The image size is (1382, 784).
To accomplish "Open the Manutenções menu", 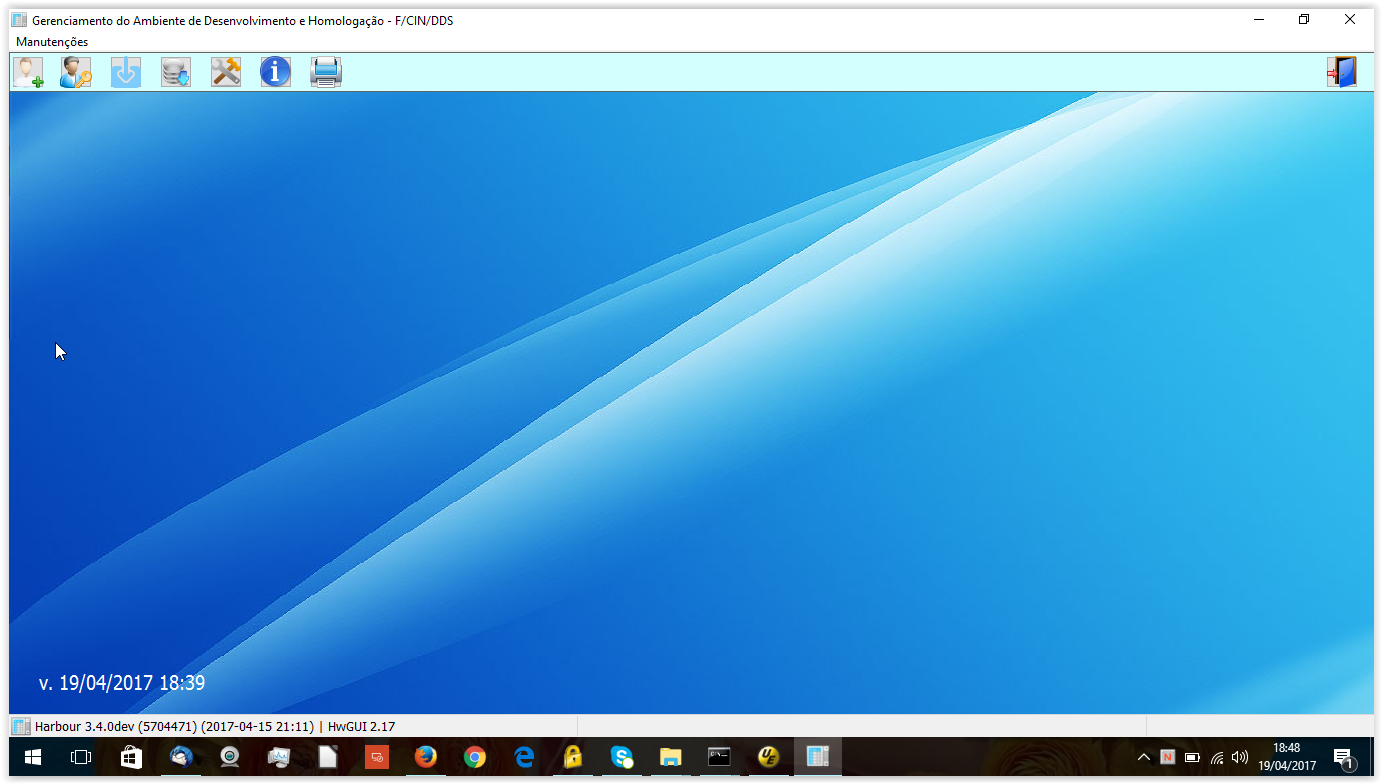I will point(52,42).
